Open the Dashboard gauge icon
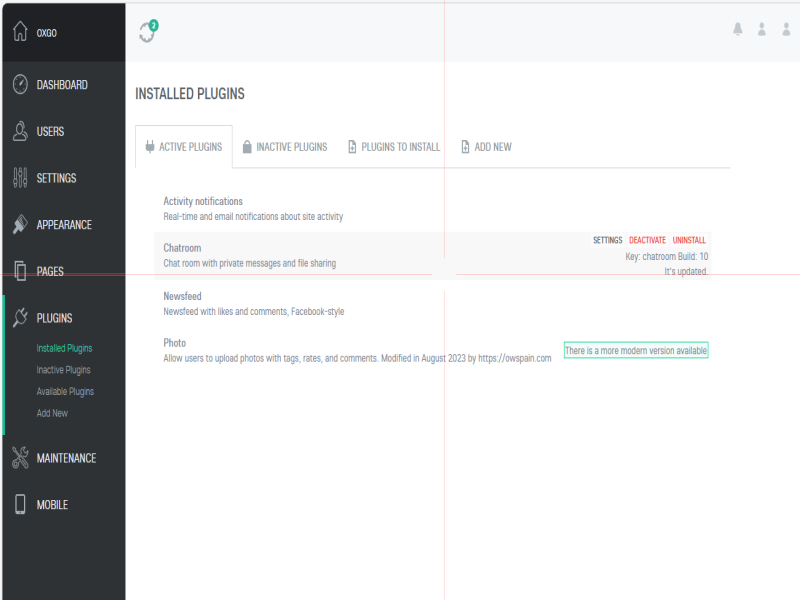Image resolution: width=800 pixels, height=600 pixels. pyautogui.click(x=20, y=85)
